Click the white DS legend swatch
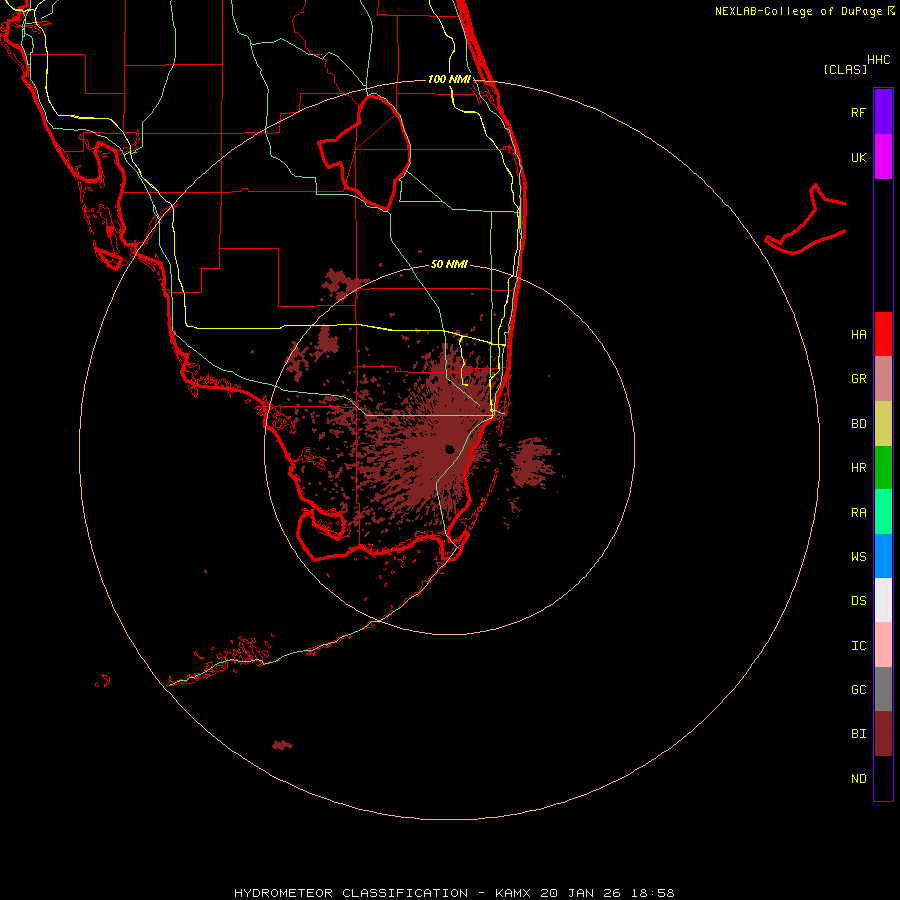 pyautogui.click(x=883, y=600)
